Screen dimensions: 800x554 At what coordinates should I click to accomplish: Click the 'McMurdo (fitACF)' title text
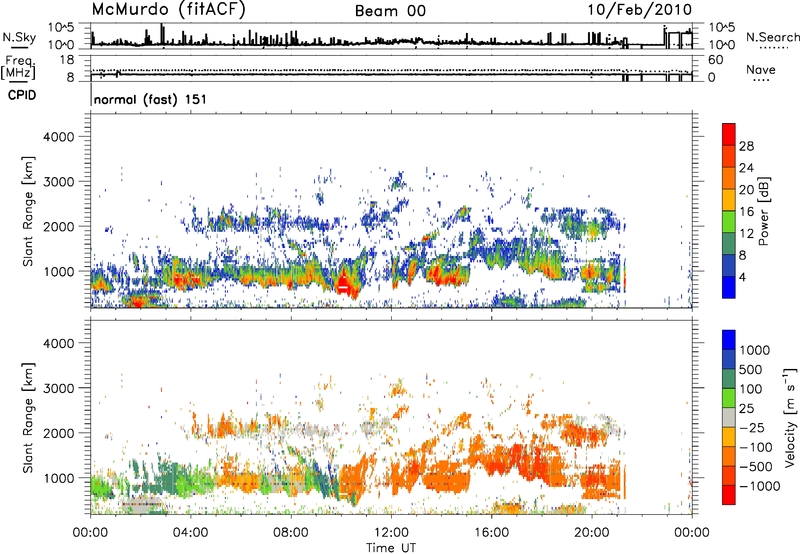(168, 10)
